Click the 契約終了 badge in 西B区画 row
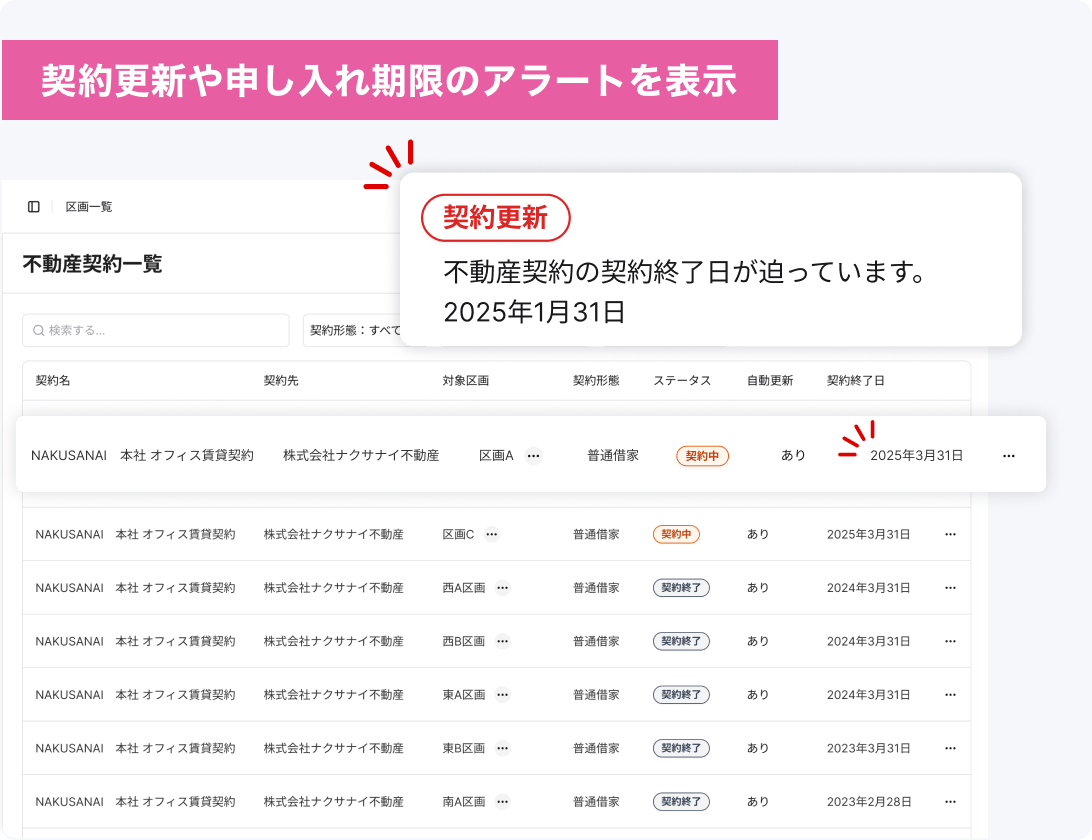The width and height of the screenshot is (1092, 840). point(681,642)
